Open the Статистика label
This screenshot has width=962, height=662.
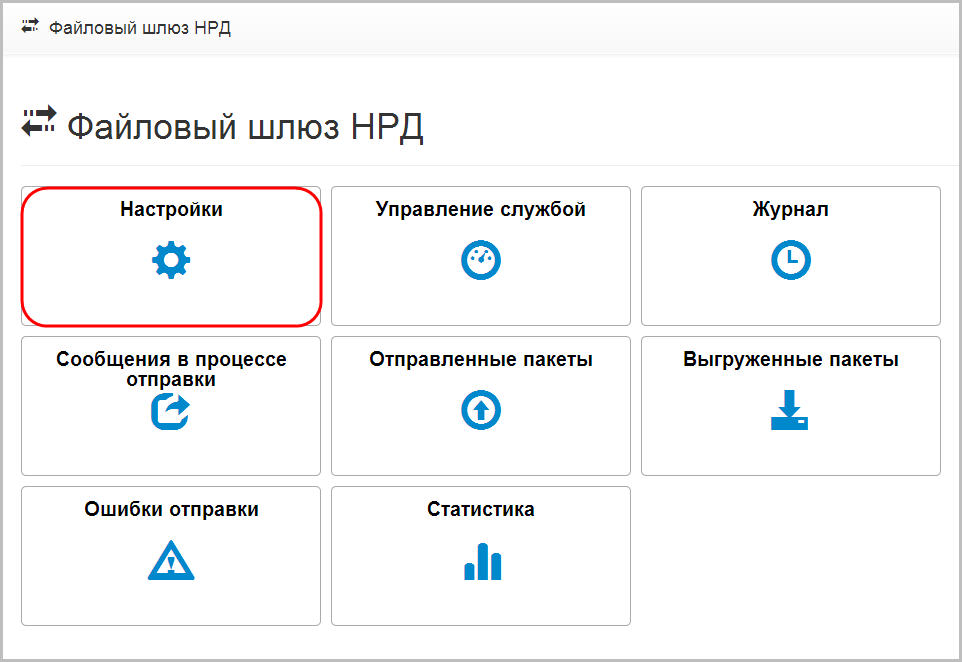(481, 509)
